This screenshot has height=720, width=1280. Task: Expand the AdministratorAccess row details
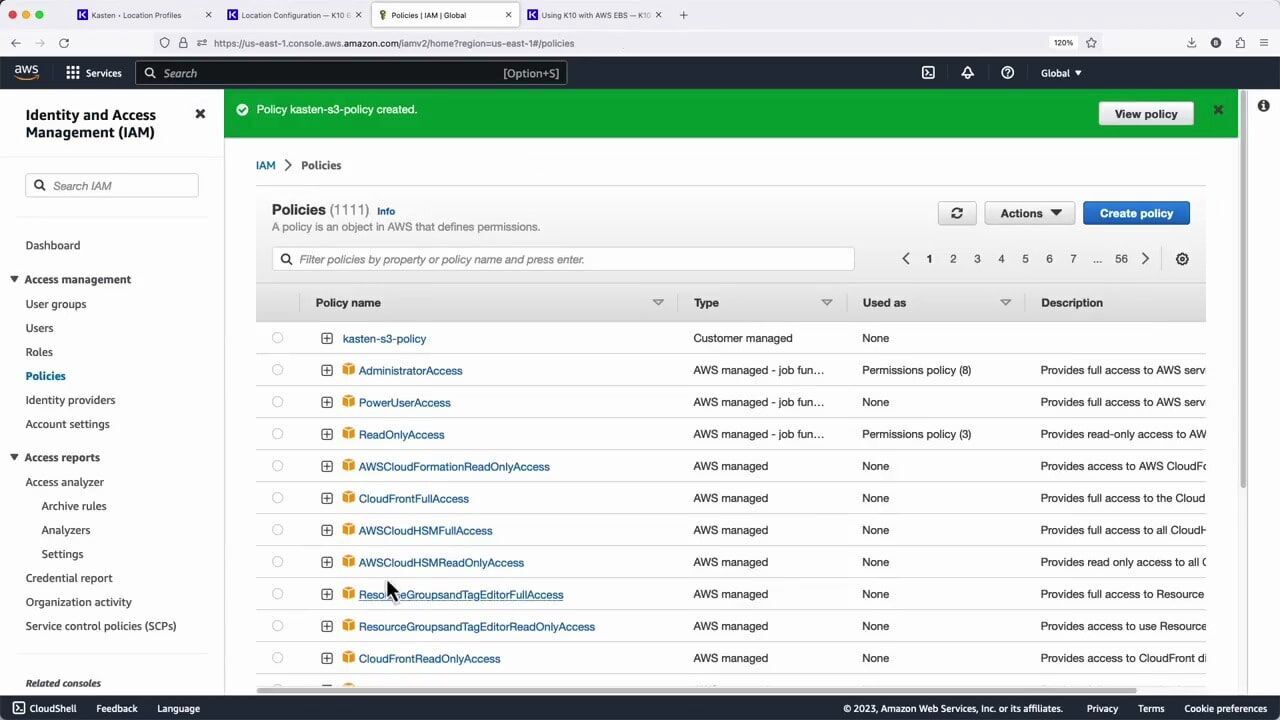click(327, 370)
